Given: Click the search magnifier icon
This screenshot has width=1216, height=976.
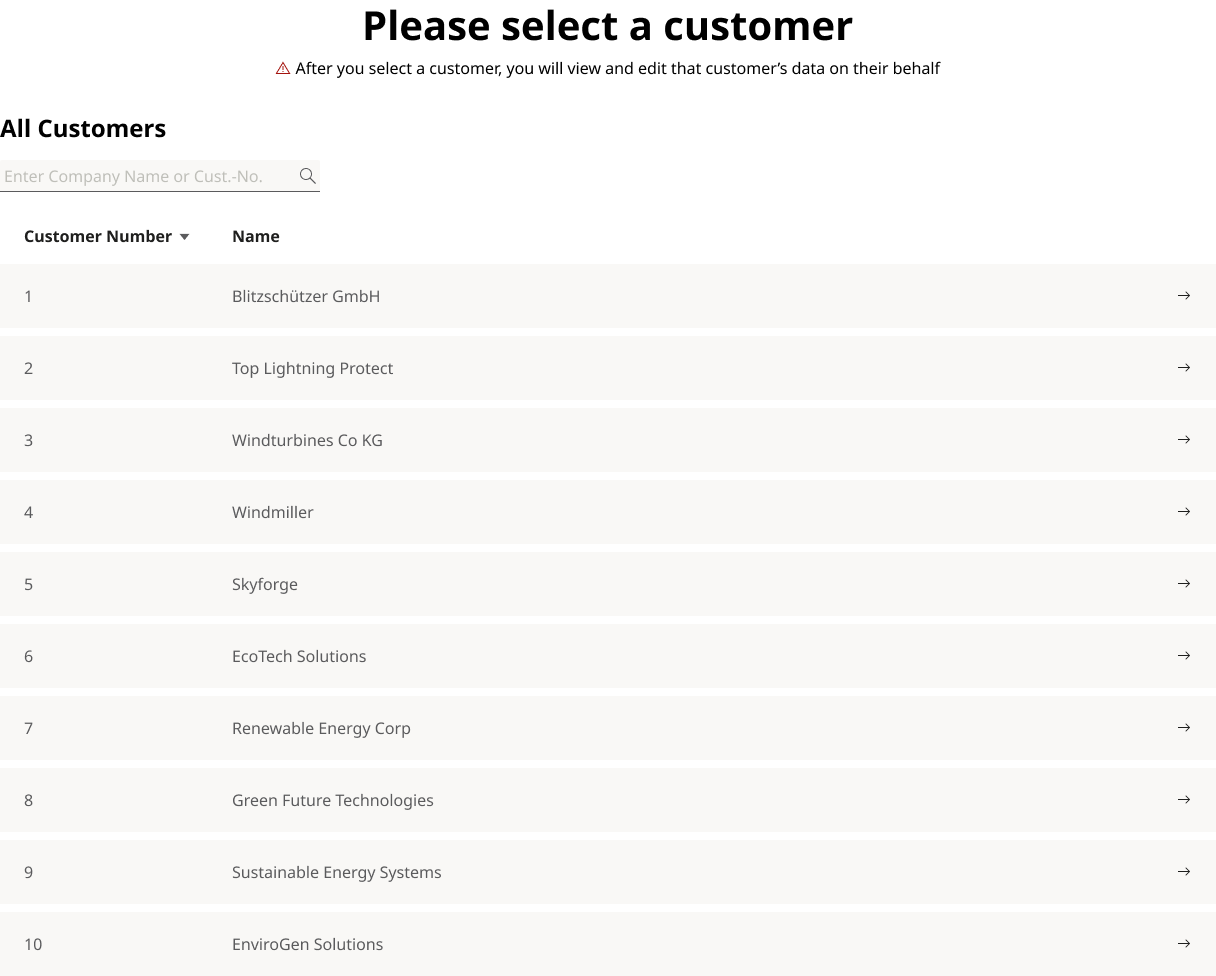Looking at the screenshot, I should (308, 176).
